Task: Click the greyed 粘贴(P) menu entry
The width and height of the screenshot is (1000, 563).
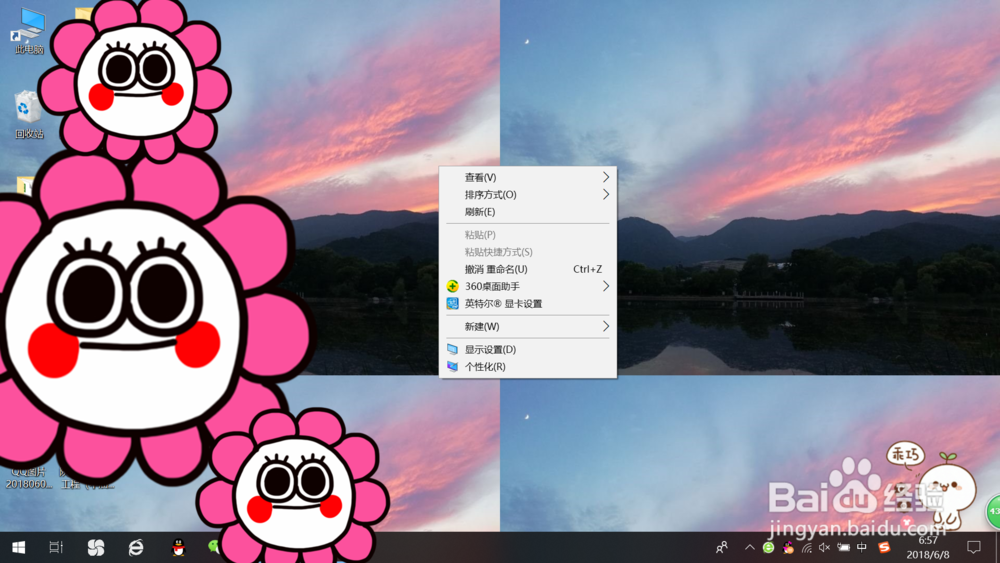Action: click(528, 235)
